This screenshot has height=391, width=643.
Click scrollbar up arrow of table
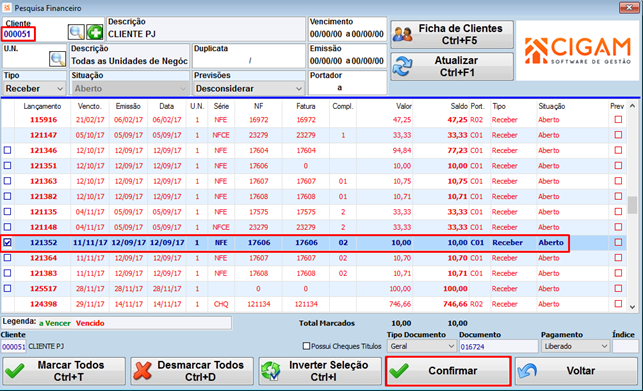(632, 106)
